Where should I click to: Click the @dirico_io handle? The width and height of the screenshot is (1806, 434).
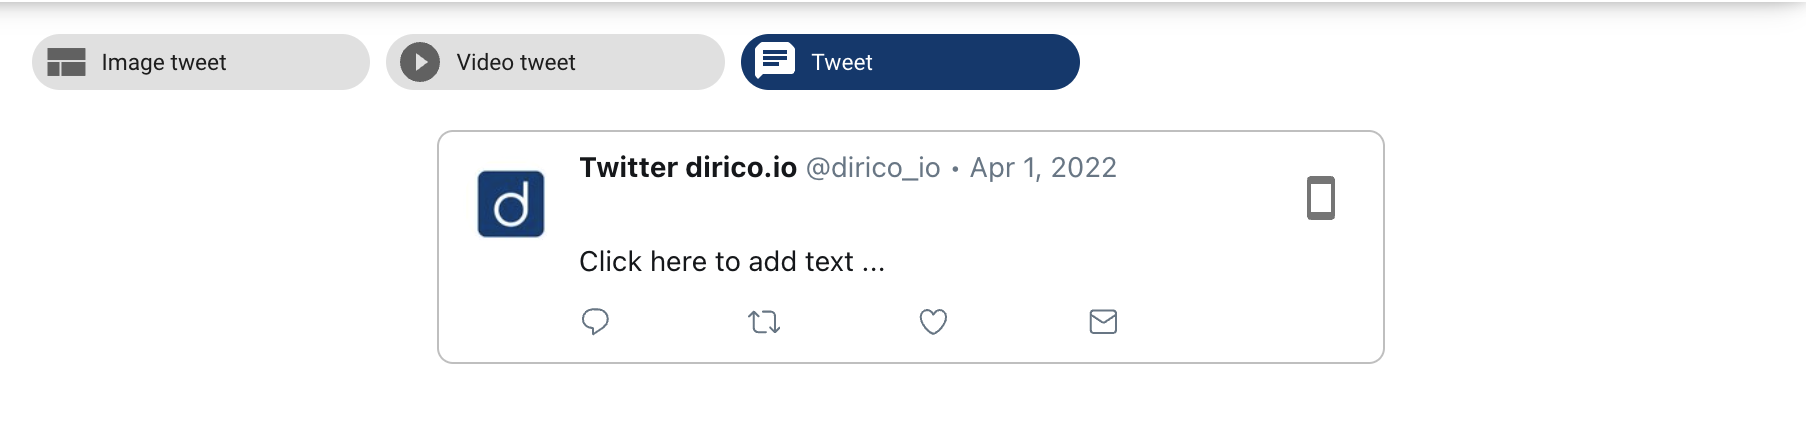tap(873, 168)
